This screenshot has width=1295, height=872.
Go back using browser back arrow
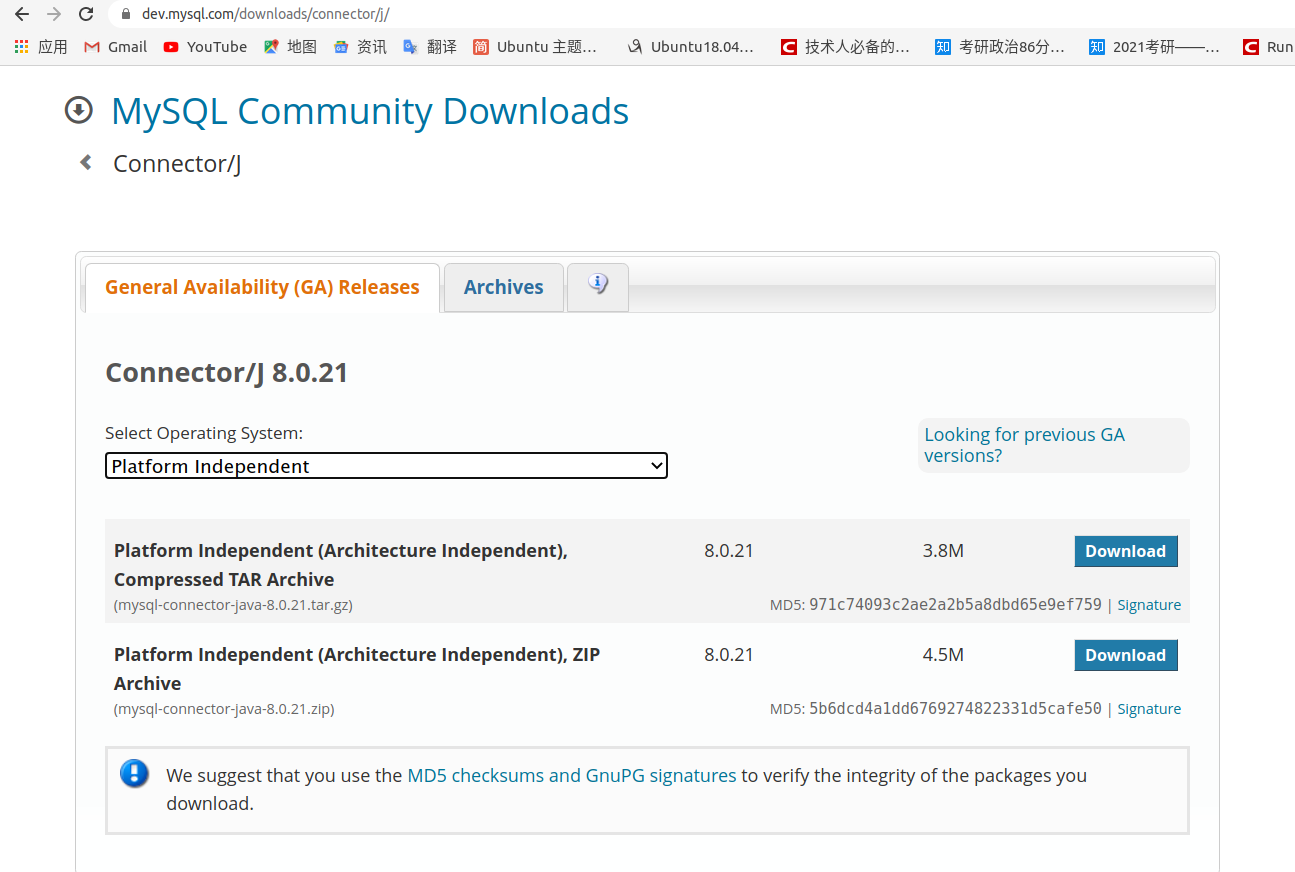(21, 14)
